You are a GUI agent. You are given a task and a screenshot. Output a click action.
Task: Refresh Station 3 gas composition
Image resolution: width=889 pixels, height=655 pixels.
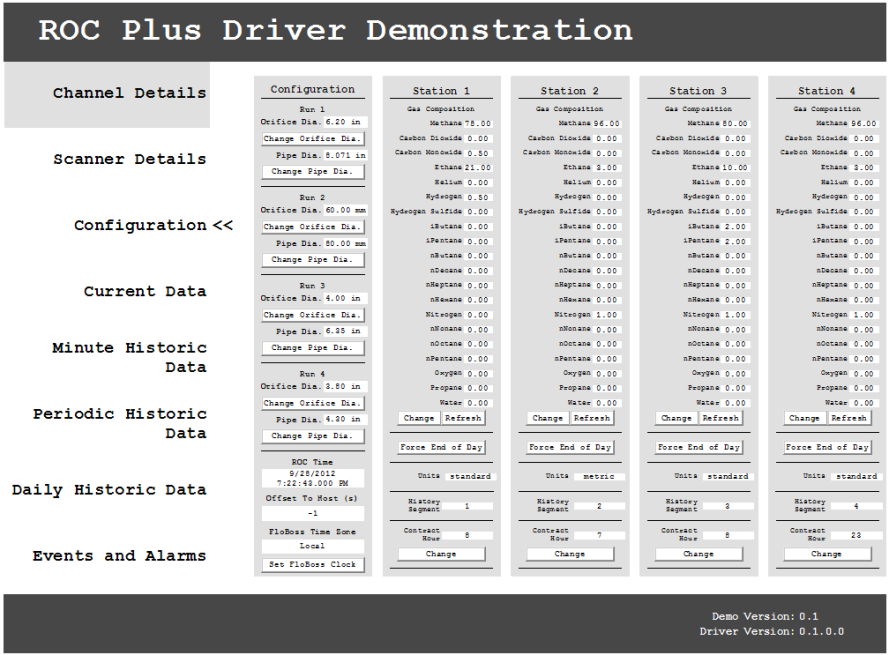720,419
